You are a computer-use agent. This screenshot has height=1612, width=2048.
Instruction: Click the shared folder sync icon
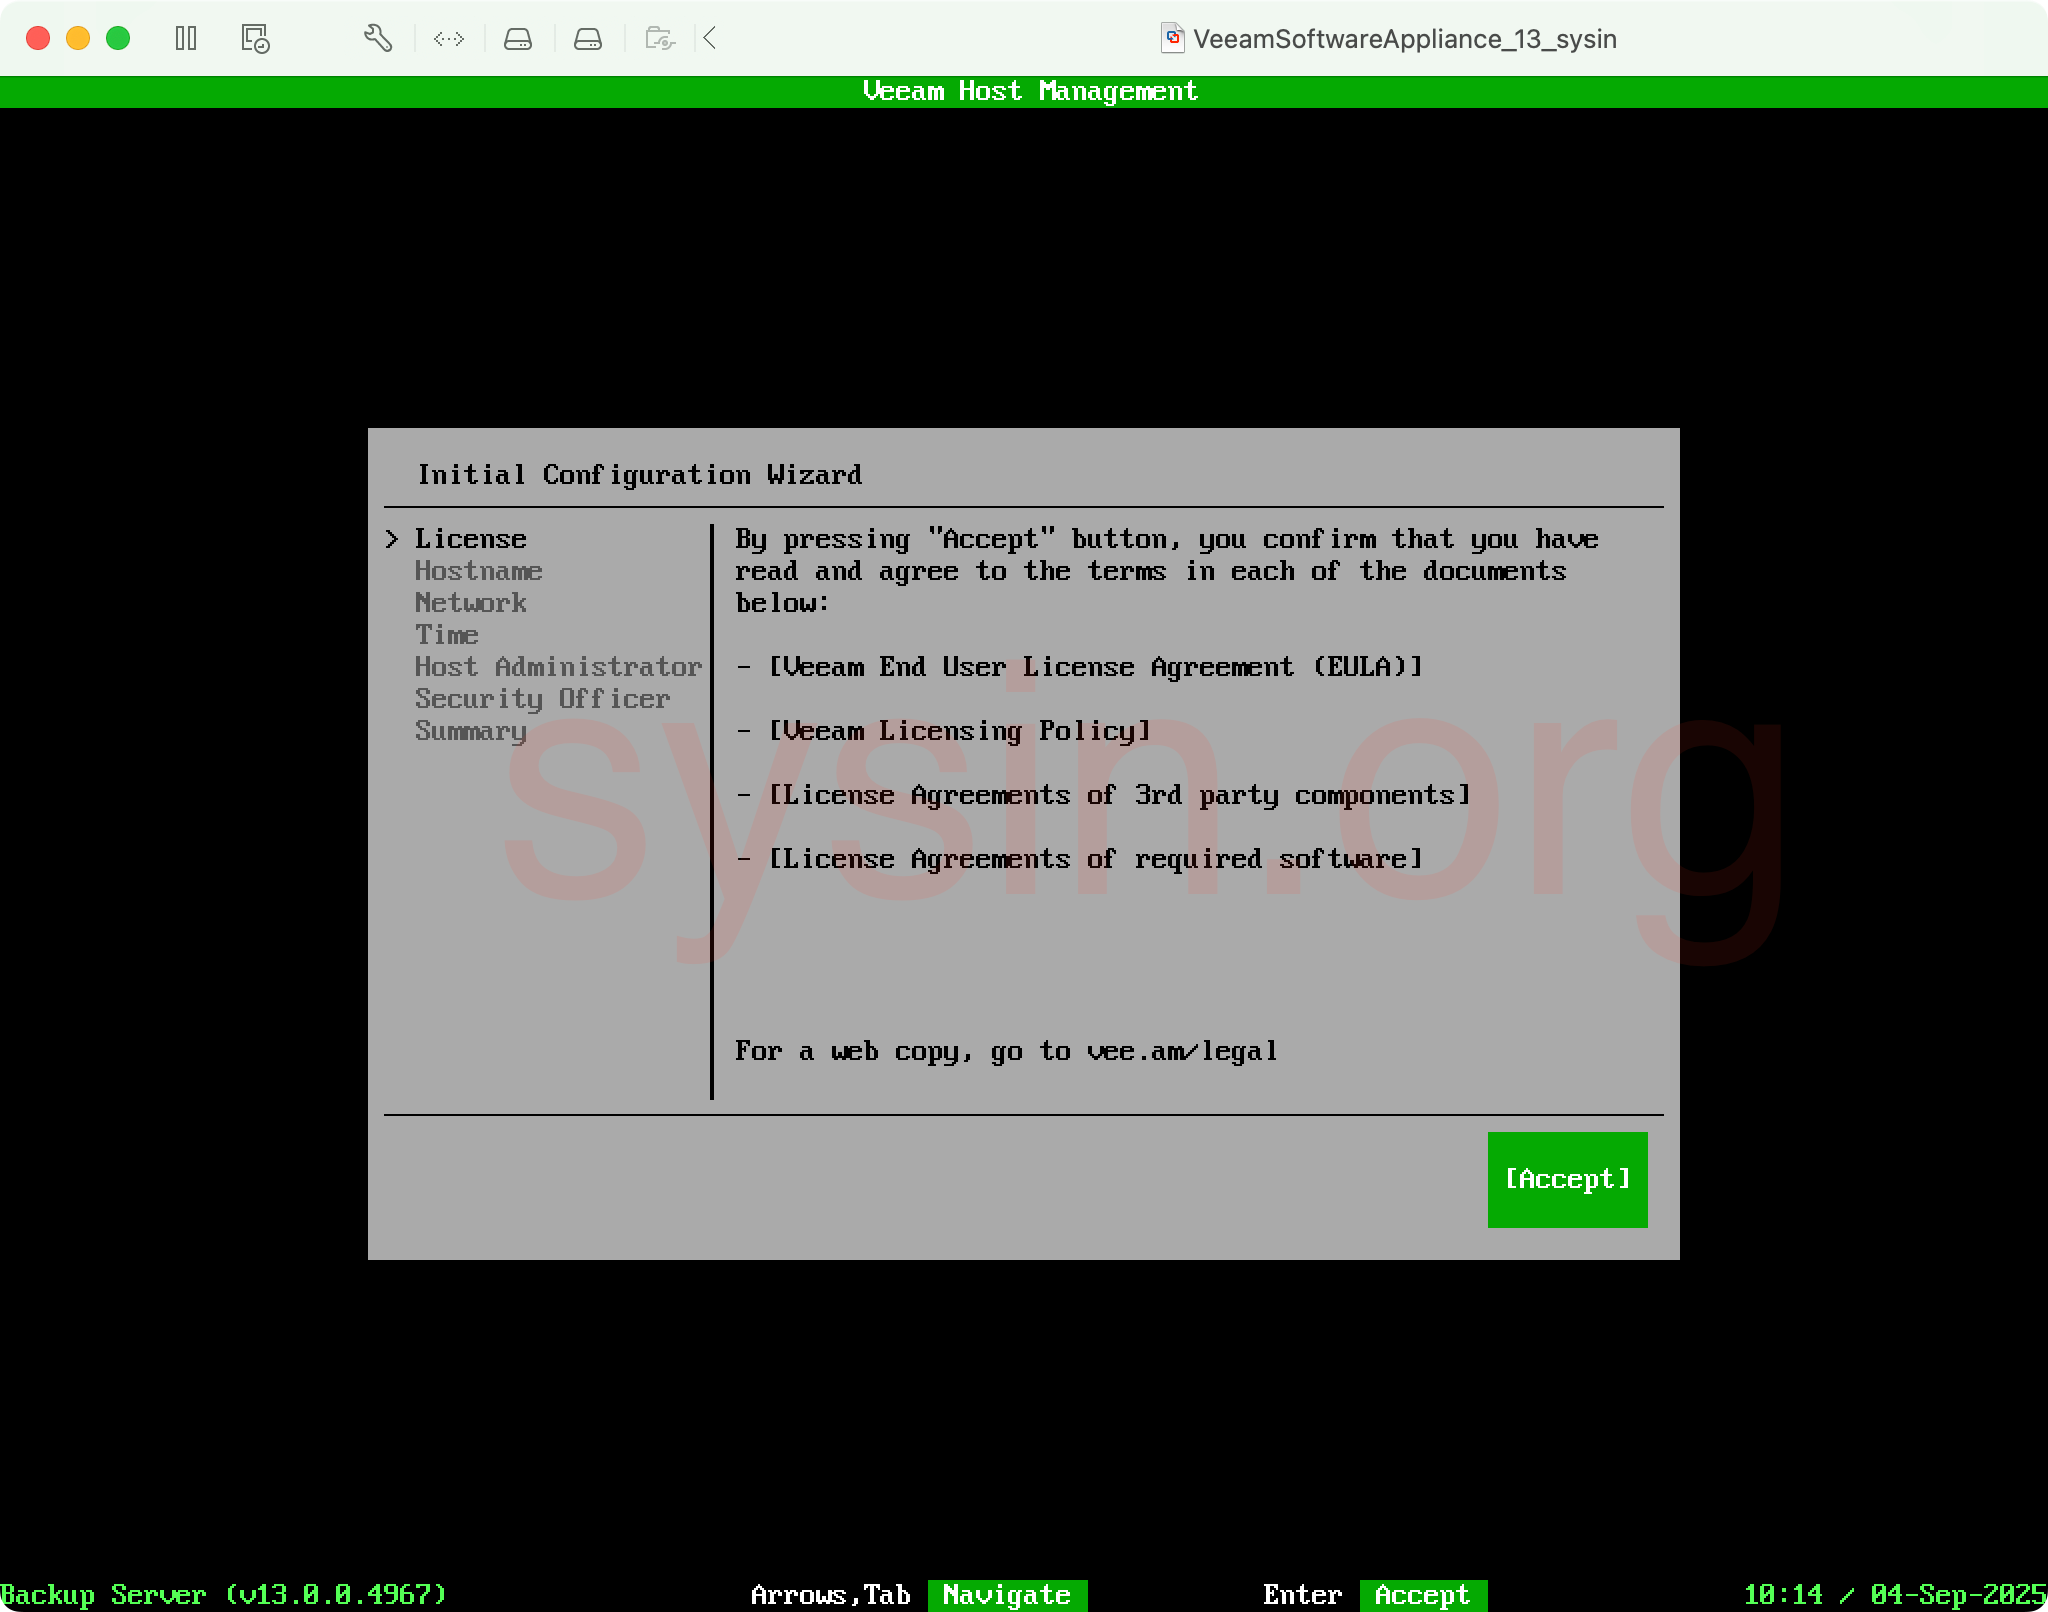pyautogui.click(x=660, y=39)
